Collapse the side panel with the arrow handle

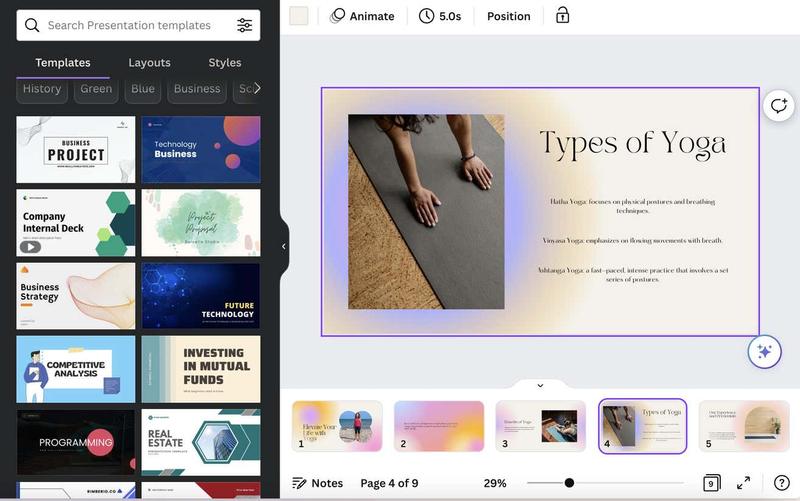pyautogui.click(x=284, y=246)
